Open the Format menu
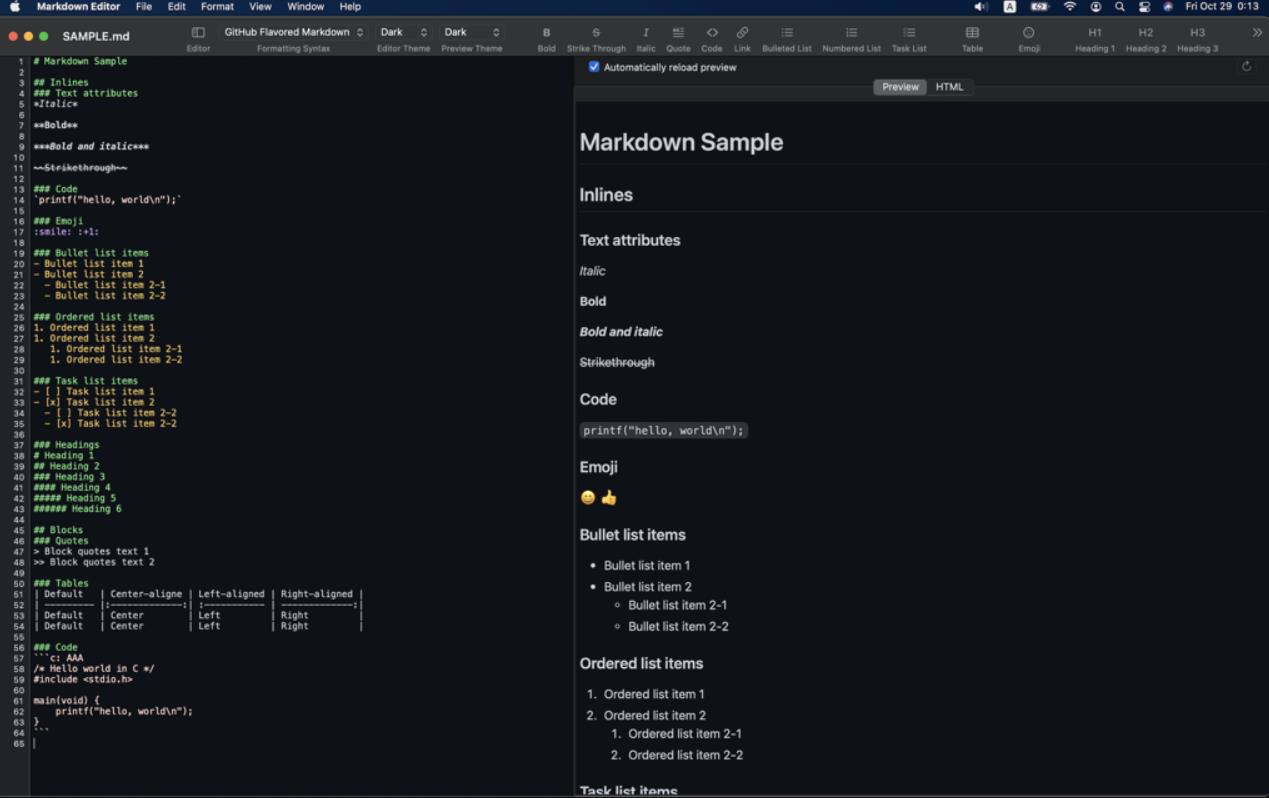Image resolution: width=1269 pixels, height=798 pixels. click(217, 6)
